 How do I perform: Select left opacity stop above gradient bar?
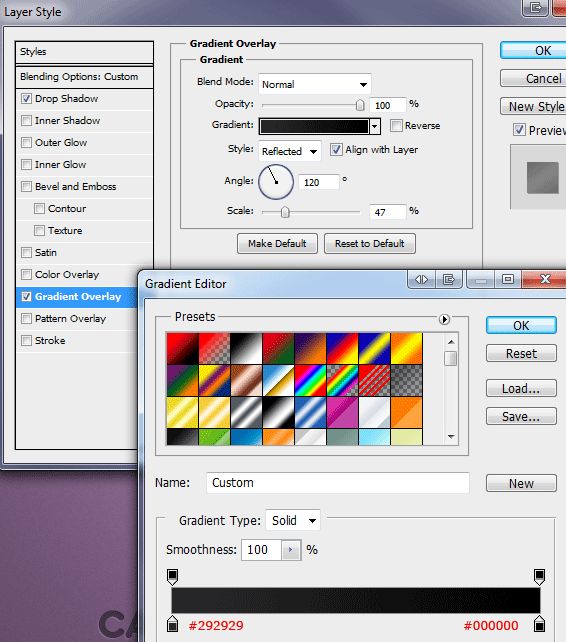click(x=172, y=577)
